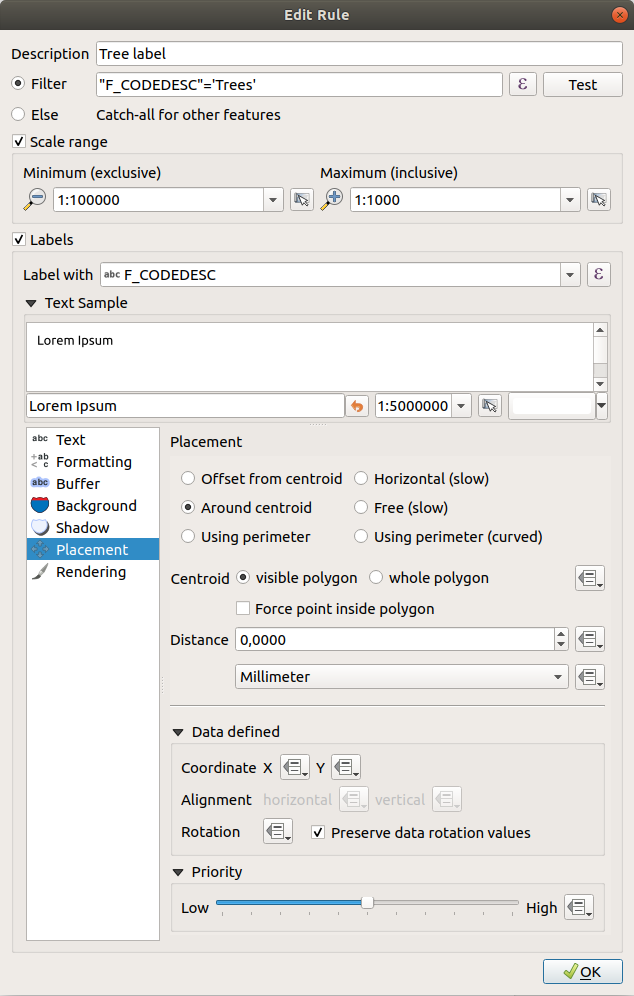The height and width of the screenshot is (996, 634).
Task: Select Horizontal (slow) placement mode
Action: coord(360,478)
